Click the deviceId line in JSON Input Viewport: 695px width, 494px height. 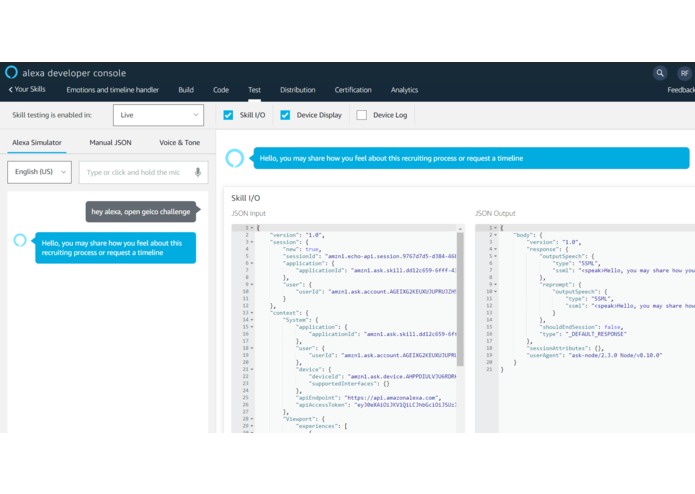point(382,376)
